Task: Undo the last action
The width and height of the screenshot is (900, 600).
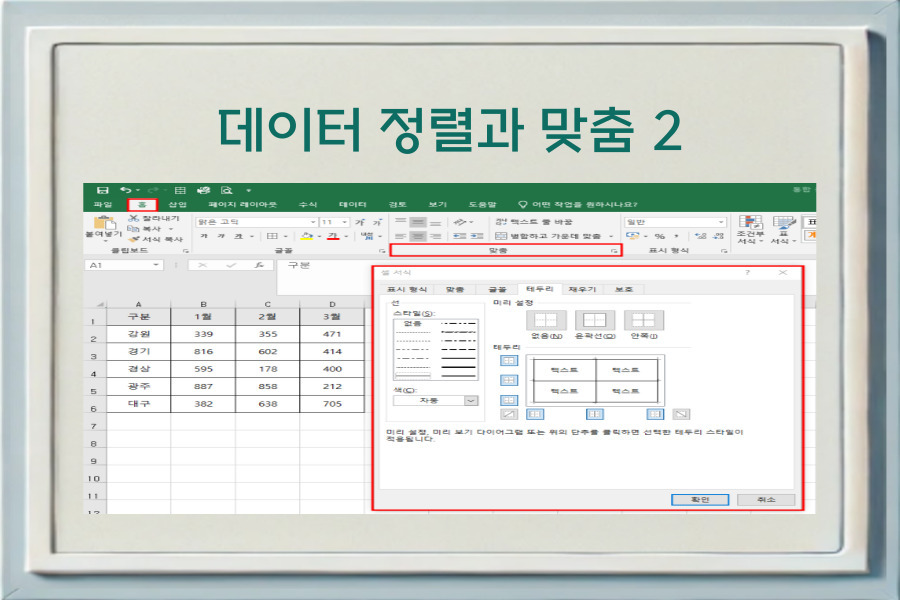Action: click(126, 190)
